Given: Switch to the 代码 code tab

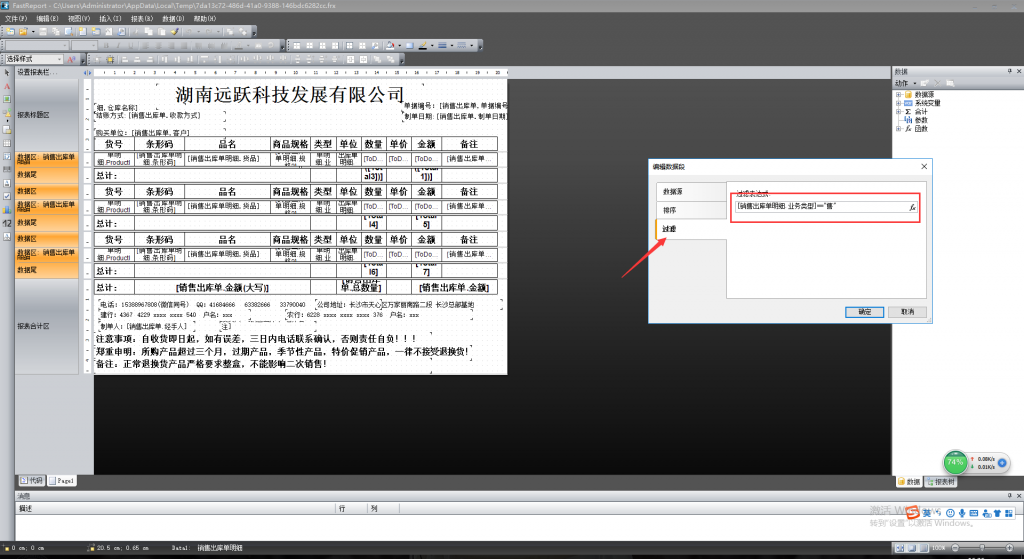Looking at the screenshot, I should click(x=31, y=481).
